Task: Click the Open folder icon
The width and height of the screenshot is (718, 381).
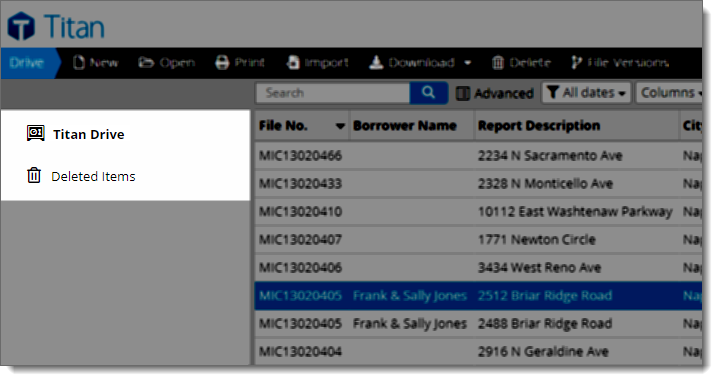Action: click(146, 62)
